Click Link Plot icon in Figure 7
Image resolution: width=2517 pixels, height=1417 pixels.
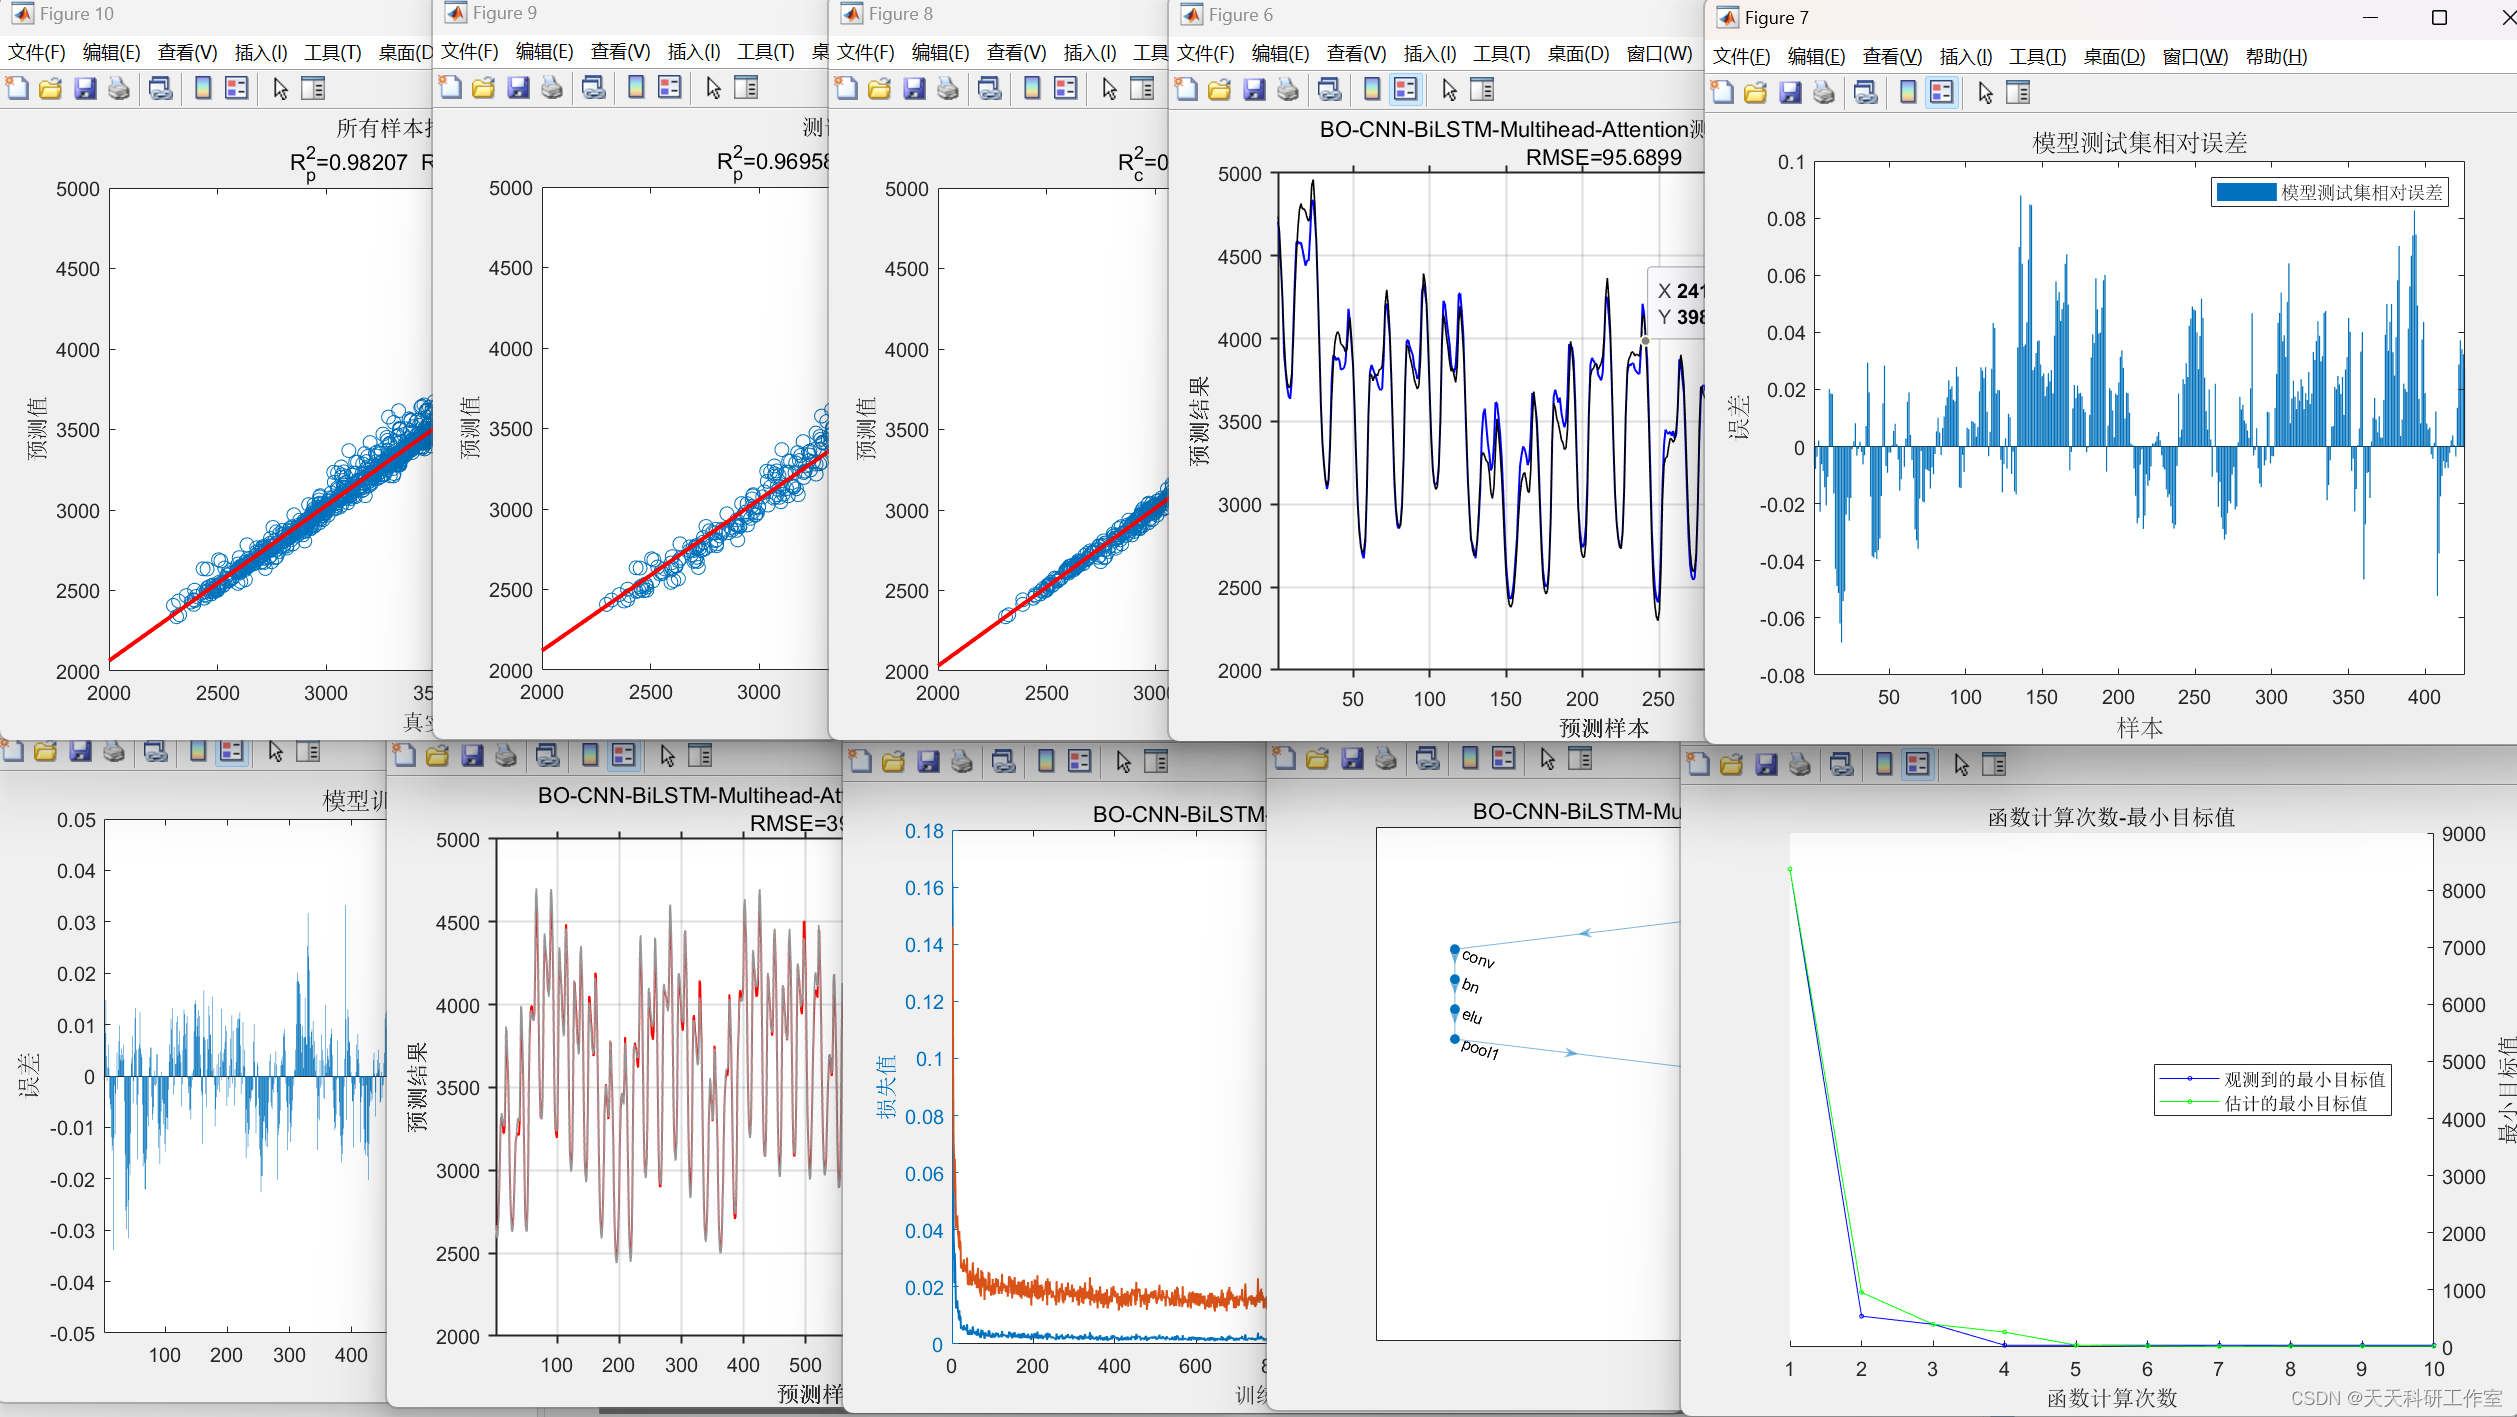(1866, 92)
